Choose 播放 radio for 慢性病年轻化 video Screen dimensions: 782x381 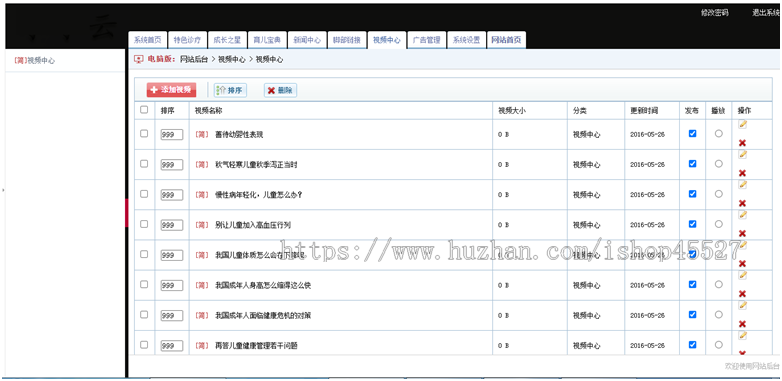coord(719,194)
